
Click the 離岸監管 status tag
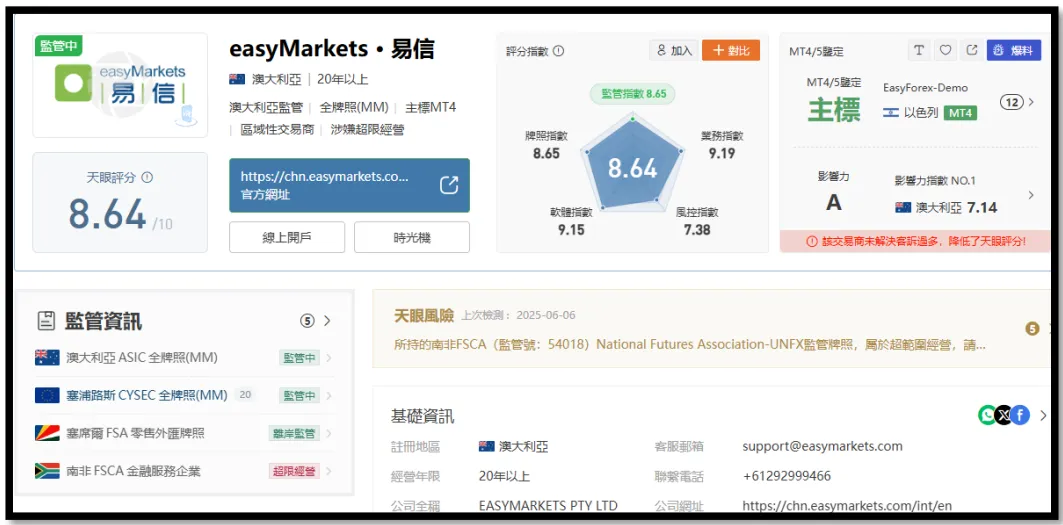pyautogui.click(x=294, y=433)
